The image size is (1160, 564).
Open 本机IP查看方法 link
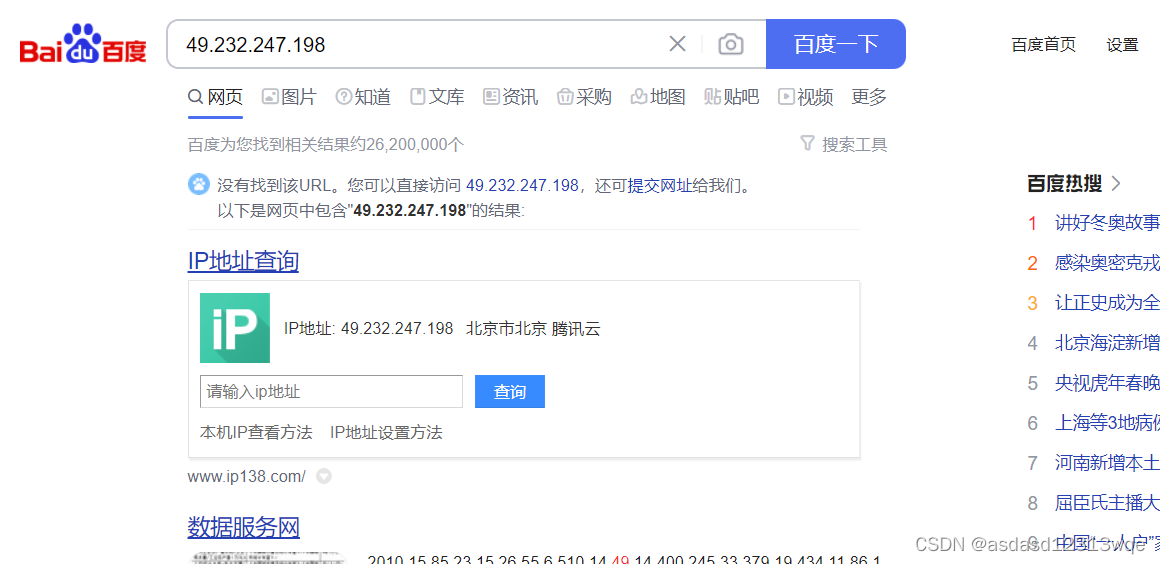tap(256, 432)
